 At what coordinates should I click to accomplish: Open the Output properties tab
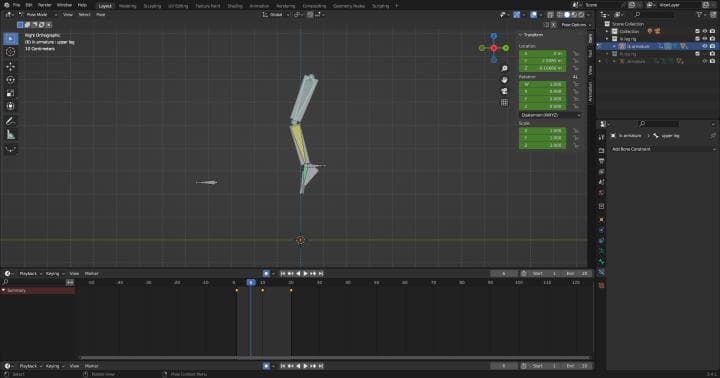click(602, 161)
